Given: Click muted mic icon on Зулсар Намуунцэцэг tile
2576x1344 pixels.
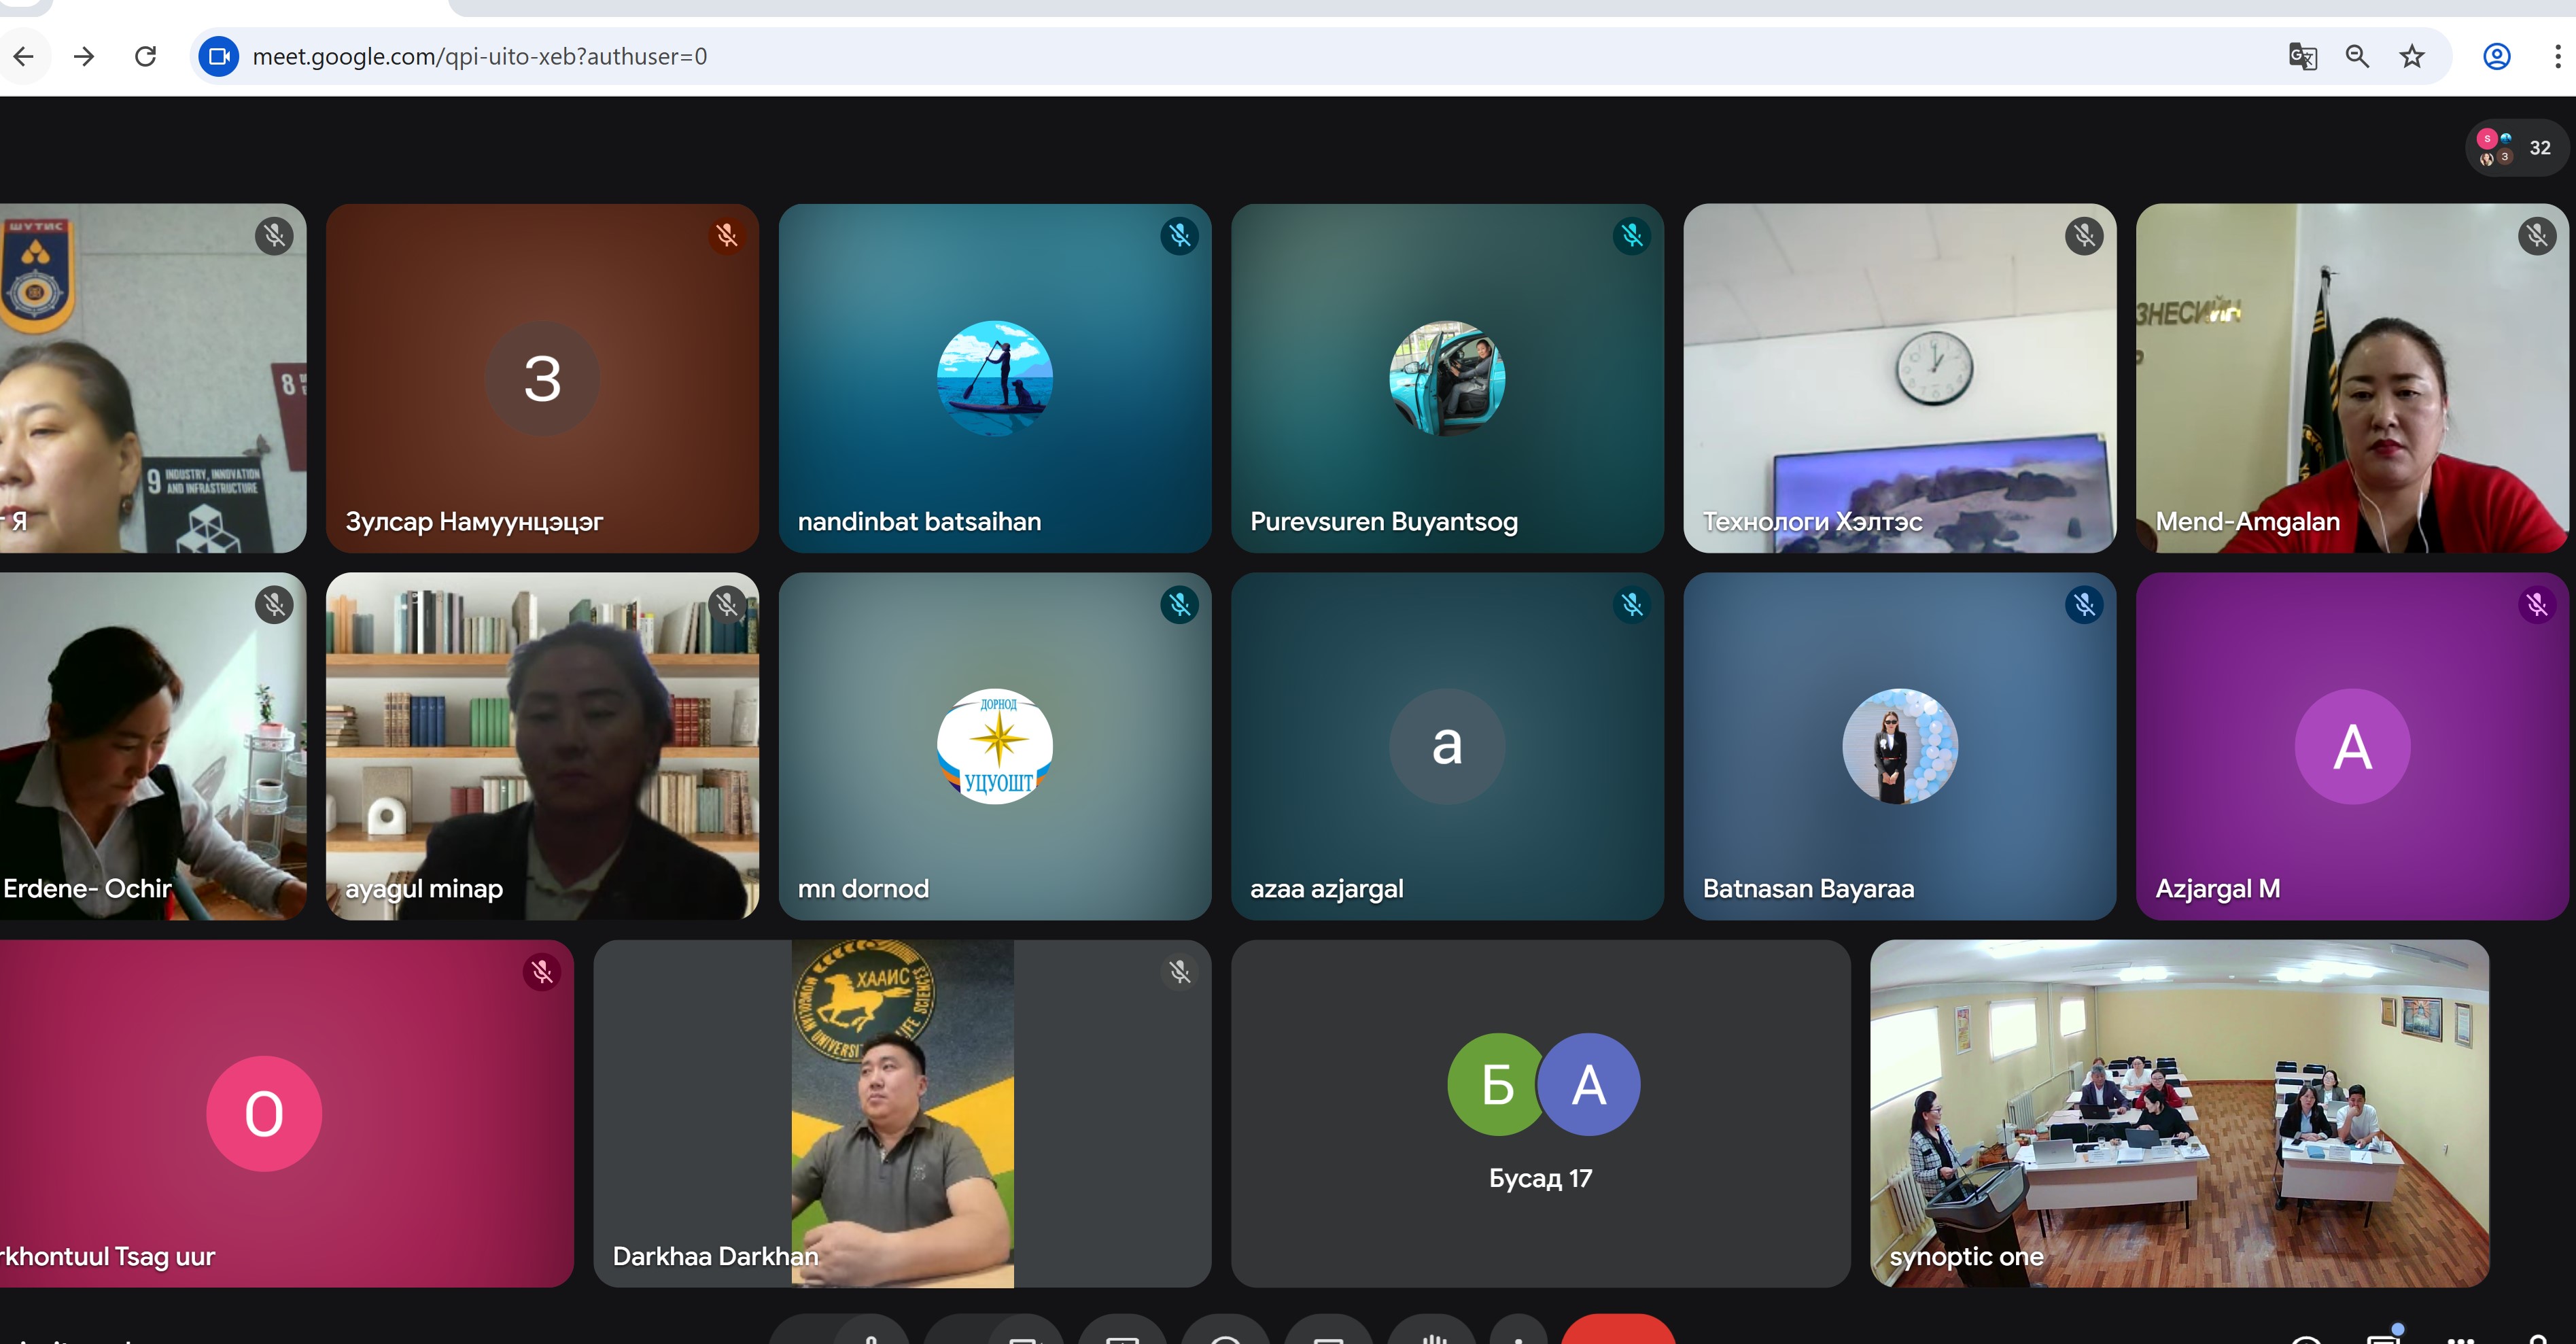Looking at the screenshot, I should pos(727,236).
